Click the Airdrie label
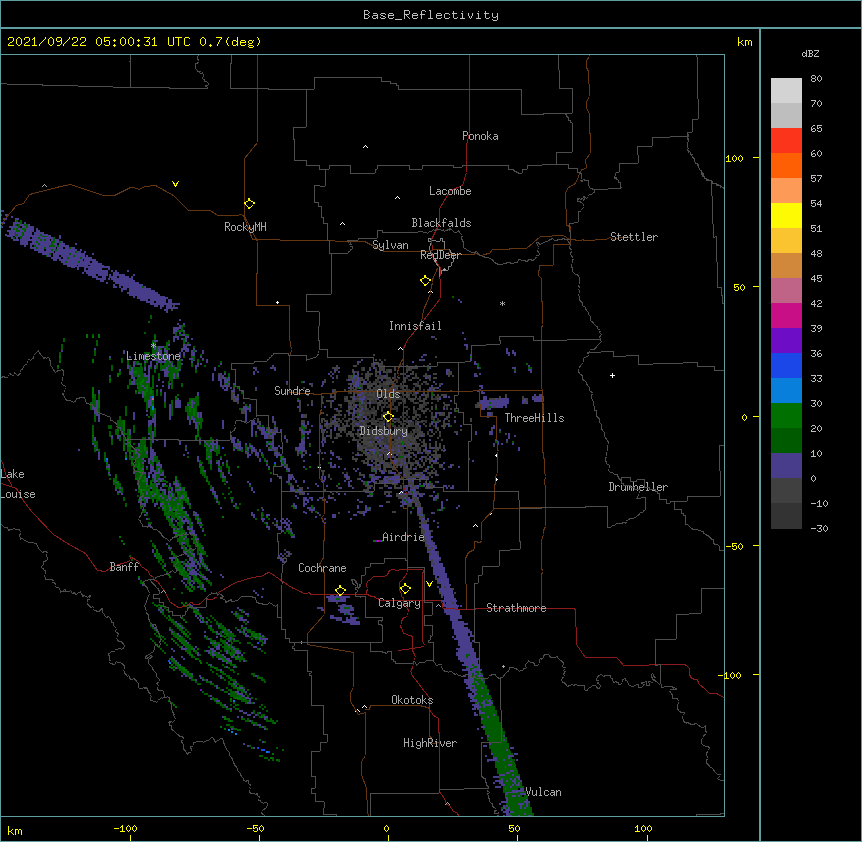Viewport: 862px width, 842px height. click(403, 537)
